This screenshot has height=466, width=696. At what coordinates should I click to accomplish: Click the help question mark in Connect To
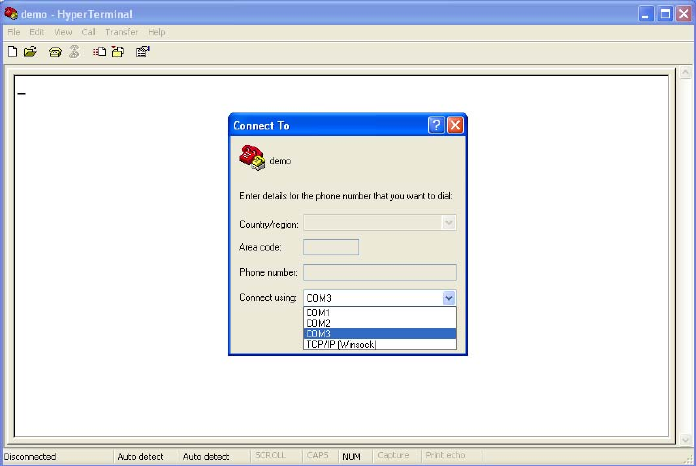point(436,125)
